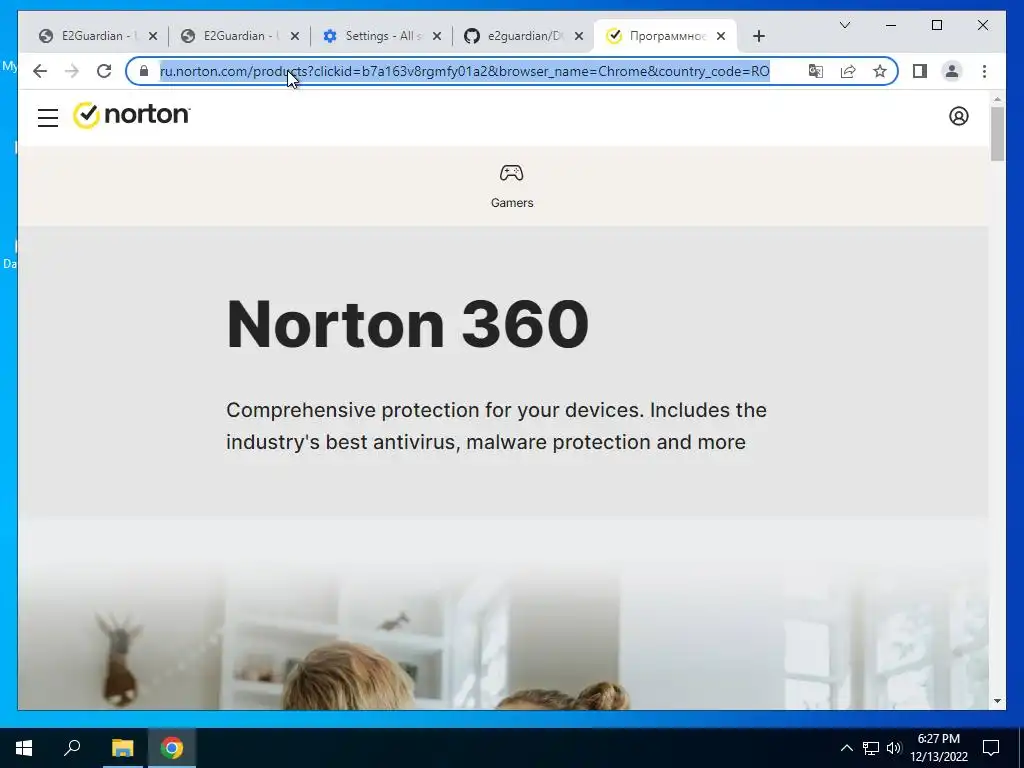Open the Windows Start menu

click(24, 748)
